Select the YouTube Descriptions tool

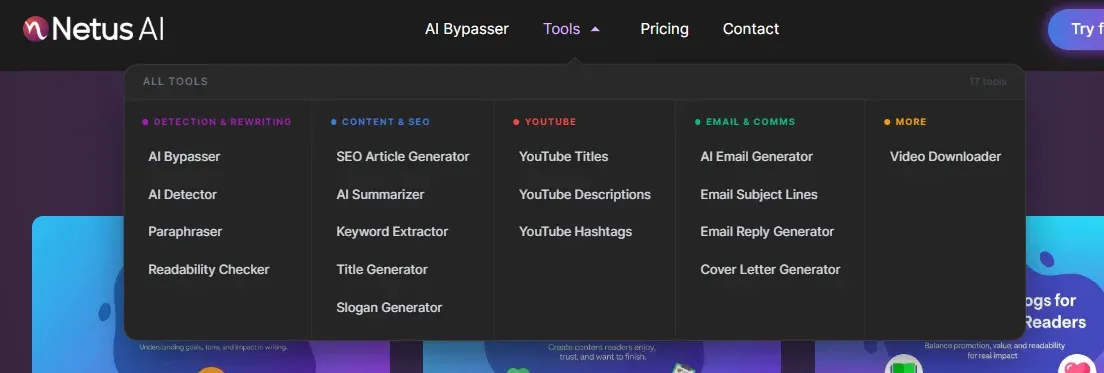coord(584,194)
